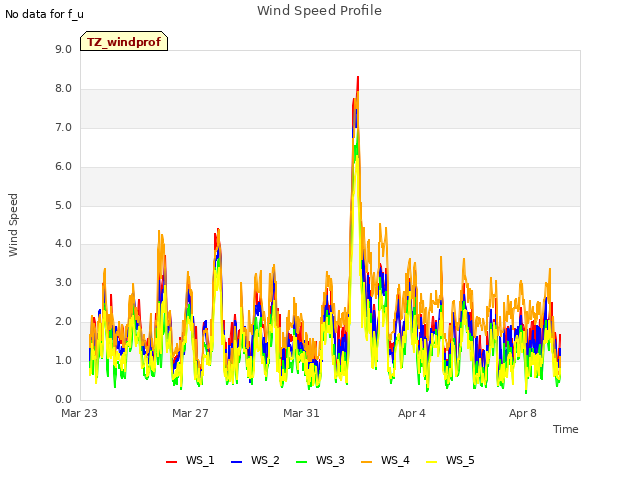
Task: Select the Wind Speed Profile chart title
Action: [x=320, y=11]
